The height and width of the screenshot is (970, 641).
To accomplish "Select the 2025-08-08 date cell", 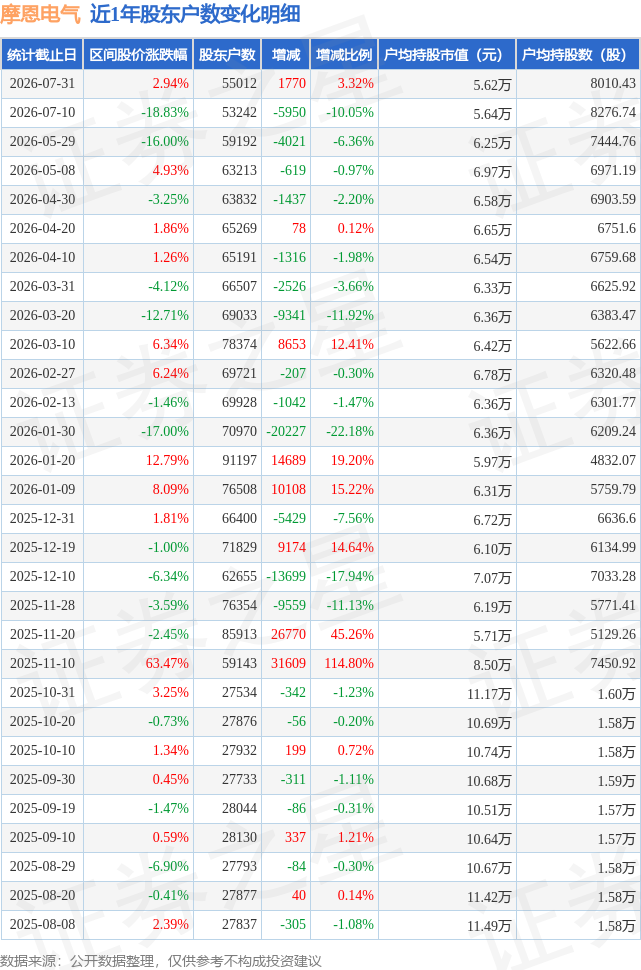I will click(42, 924).
